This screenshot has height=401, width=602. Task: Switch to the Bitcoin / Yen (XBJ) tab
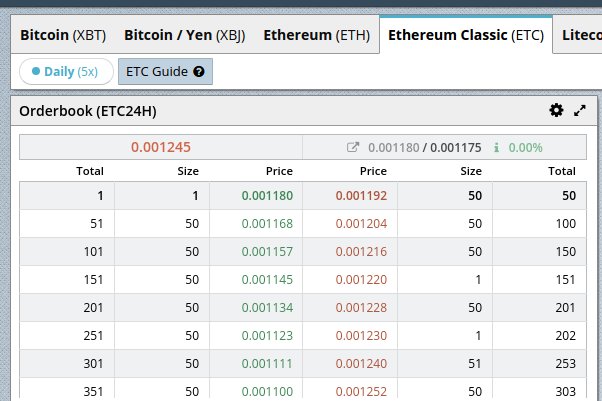tap(185, 35)
